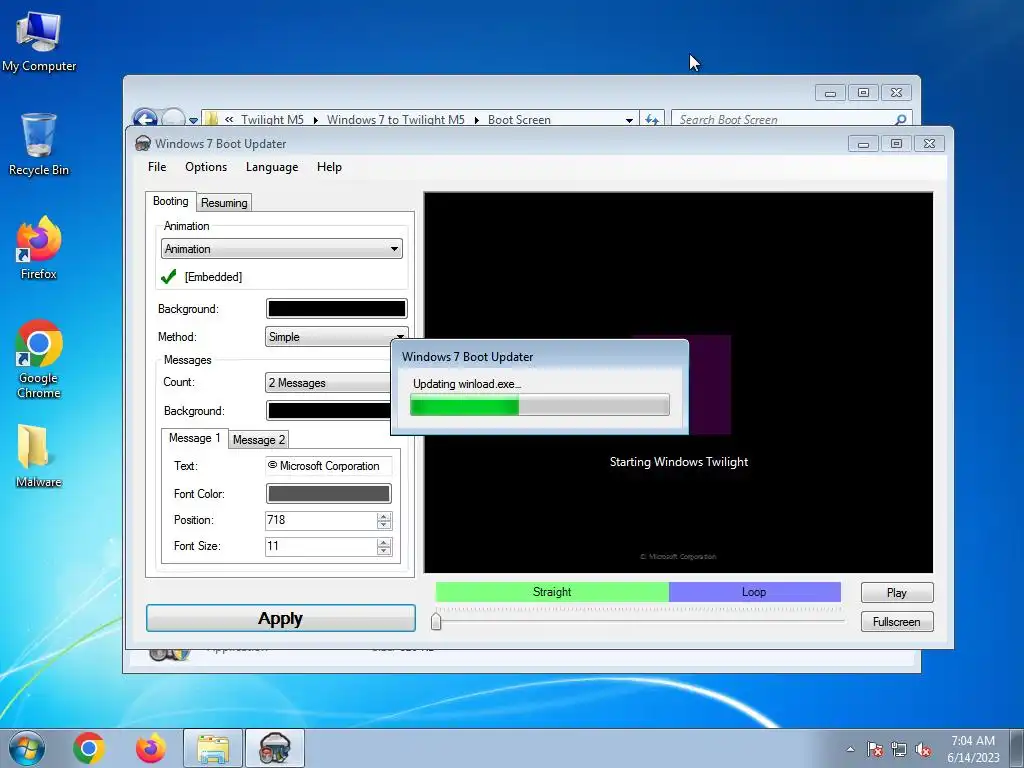The height and width of the screenshot is (768, 1024).
Task: Decrease the Position value with down arrow
Action: point(384,525)
